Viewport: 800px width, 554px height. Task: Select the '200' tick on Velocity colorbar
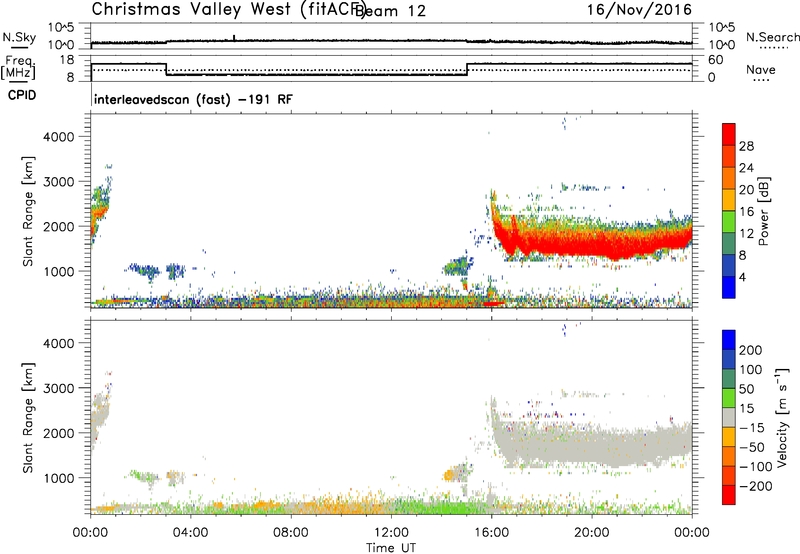pos(751,350)
